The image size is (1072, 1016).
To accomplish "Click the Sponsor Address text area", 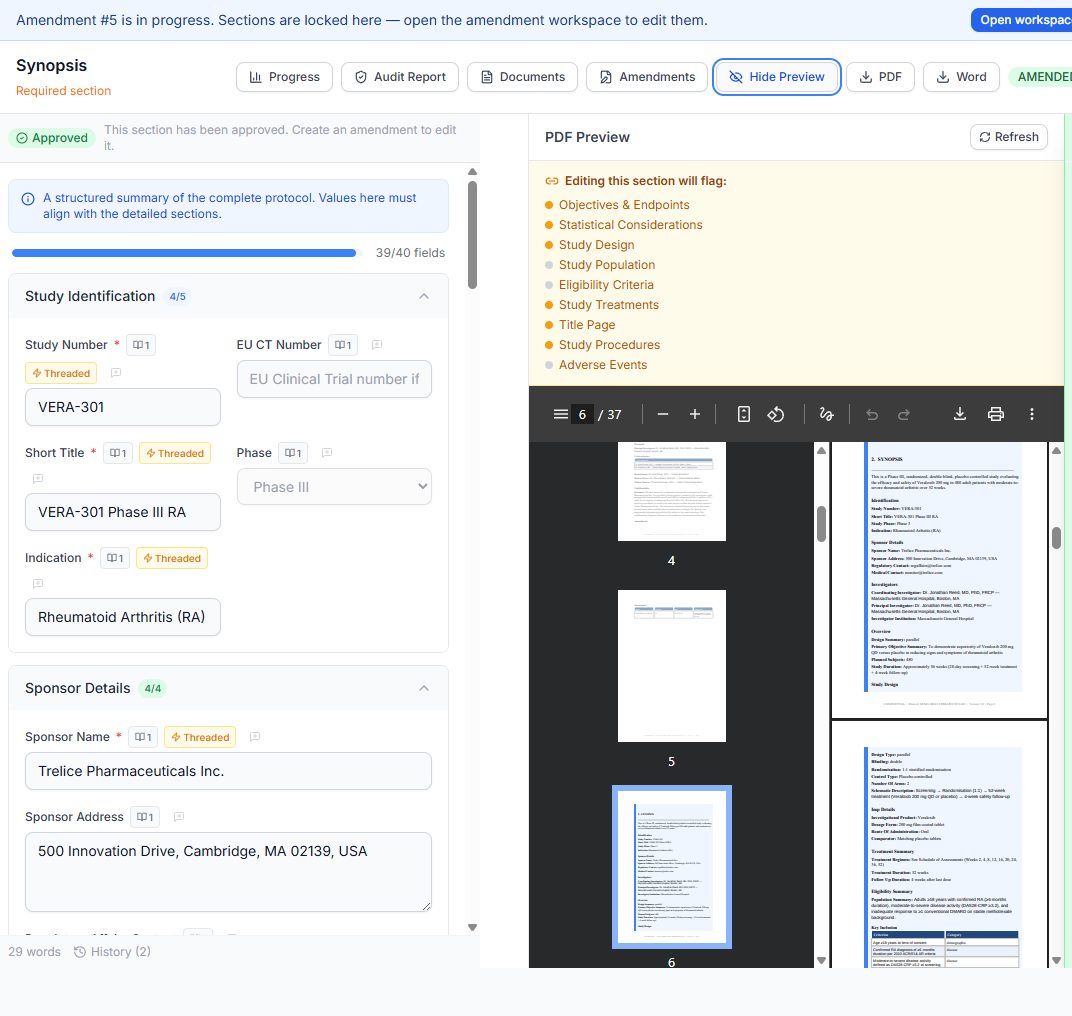I will (x=228, y=872).
